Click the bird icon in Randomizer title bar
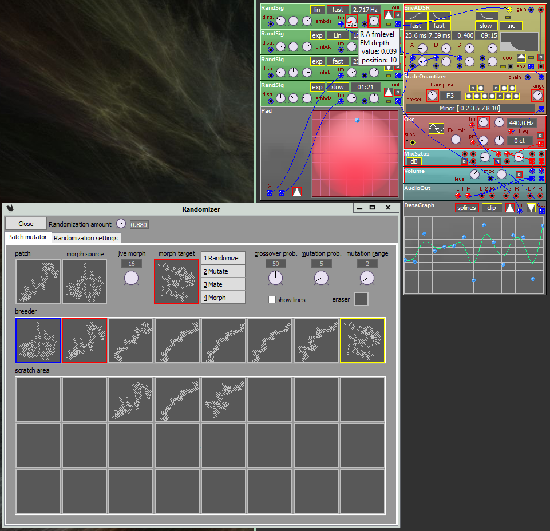The image size is (550, 531). tap(10, 208)
